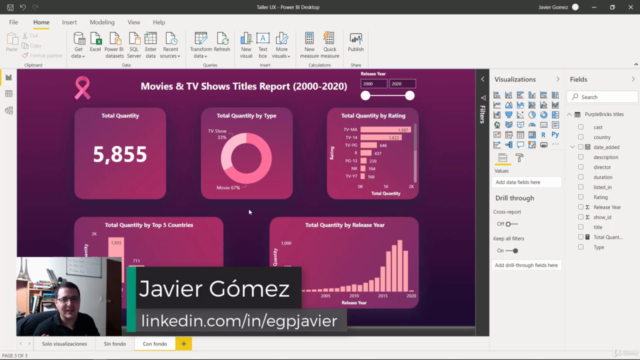Connect to a SQL Server source
Image resolution: width=640 pixels, height=360 pixels.
pos(134,45)
